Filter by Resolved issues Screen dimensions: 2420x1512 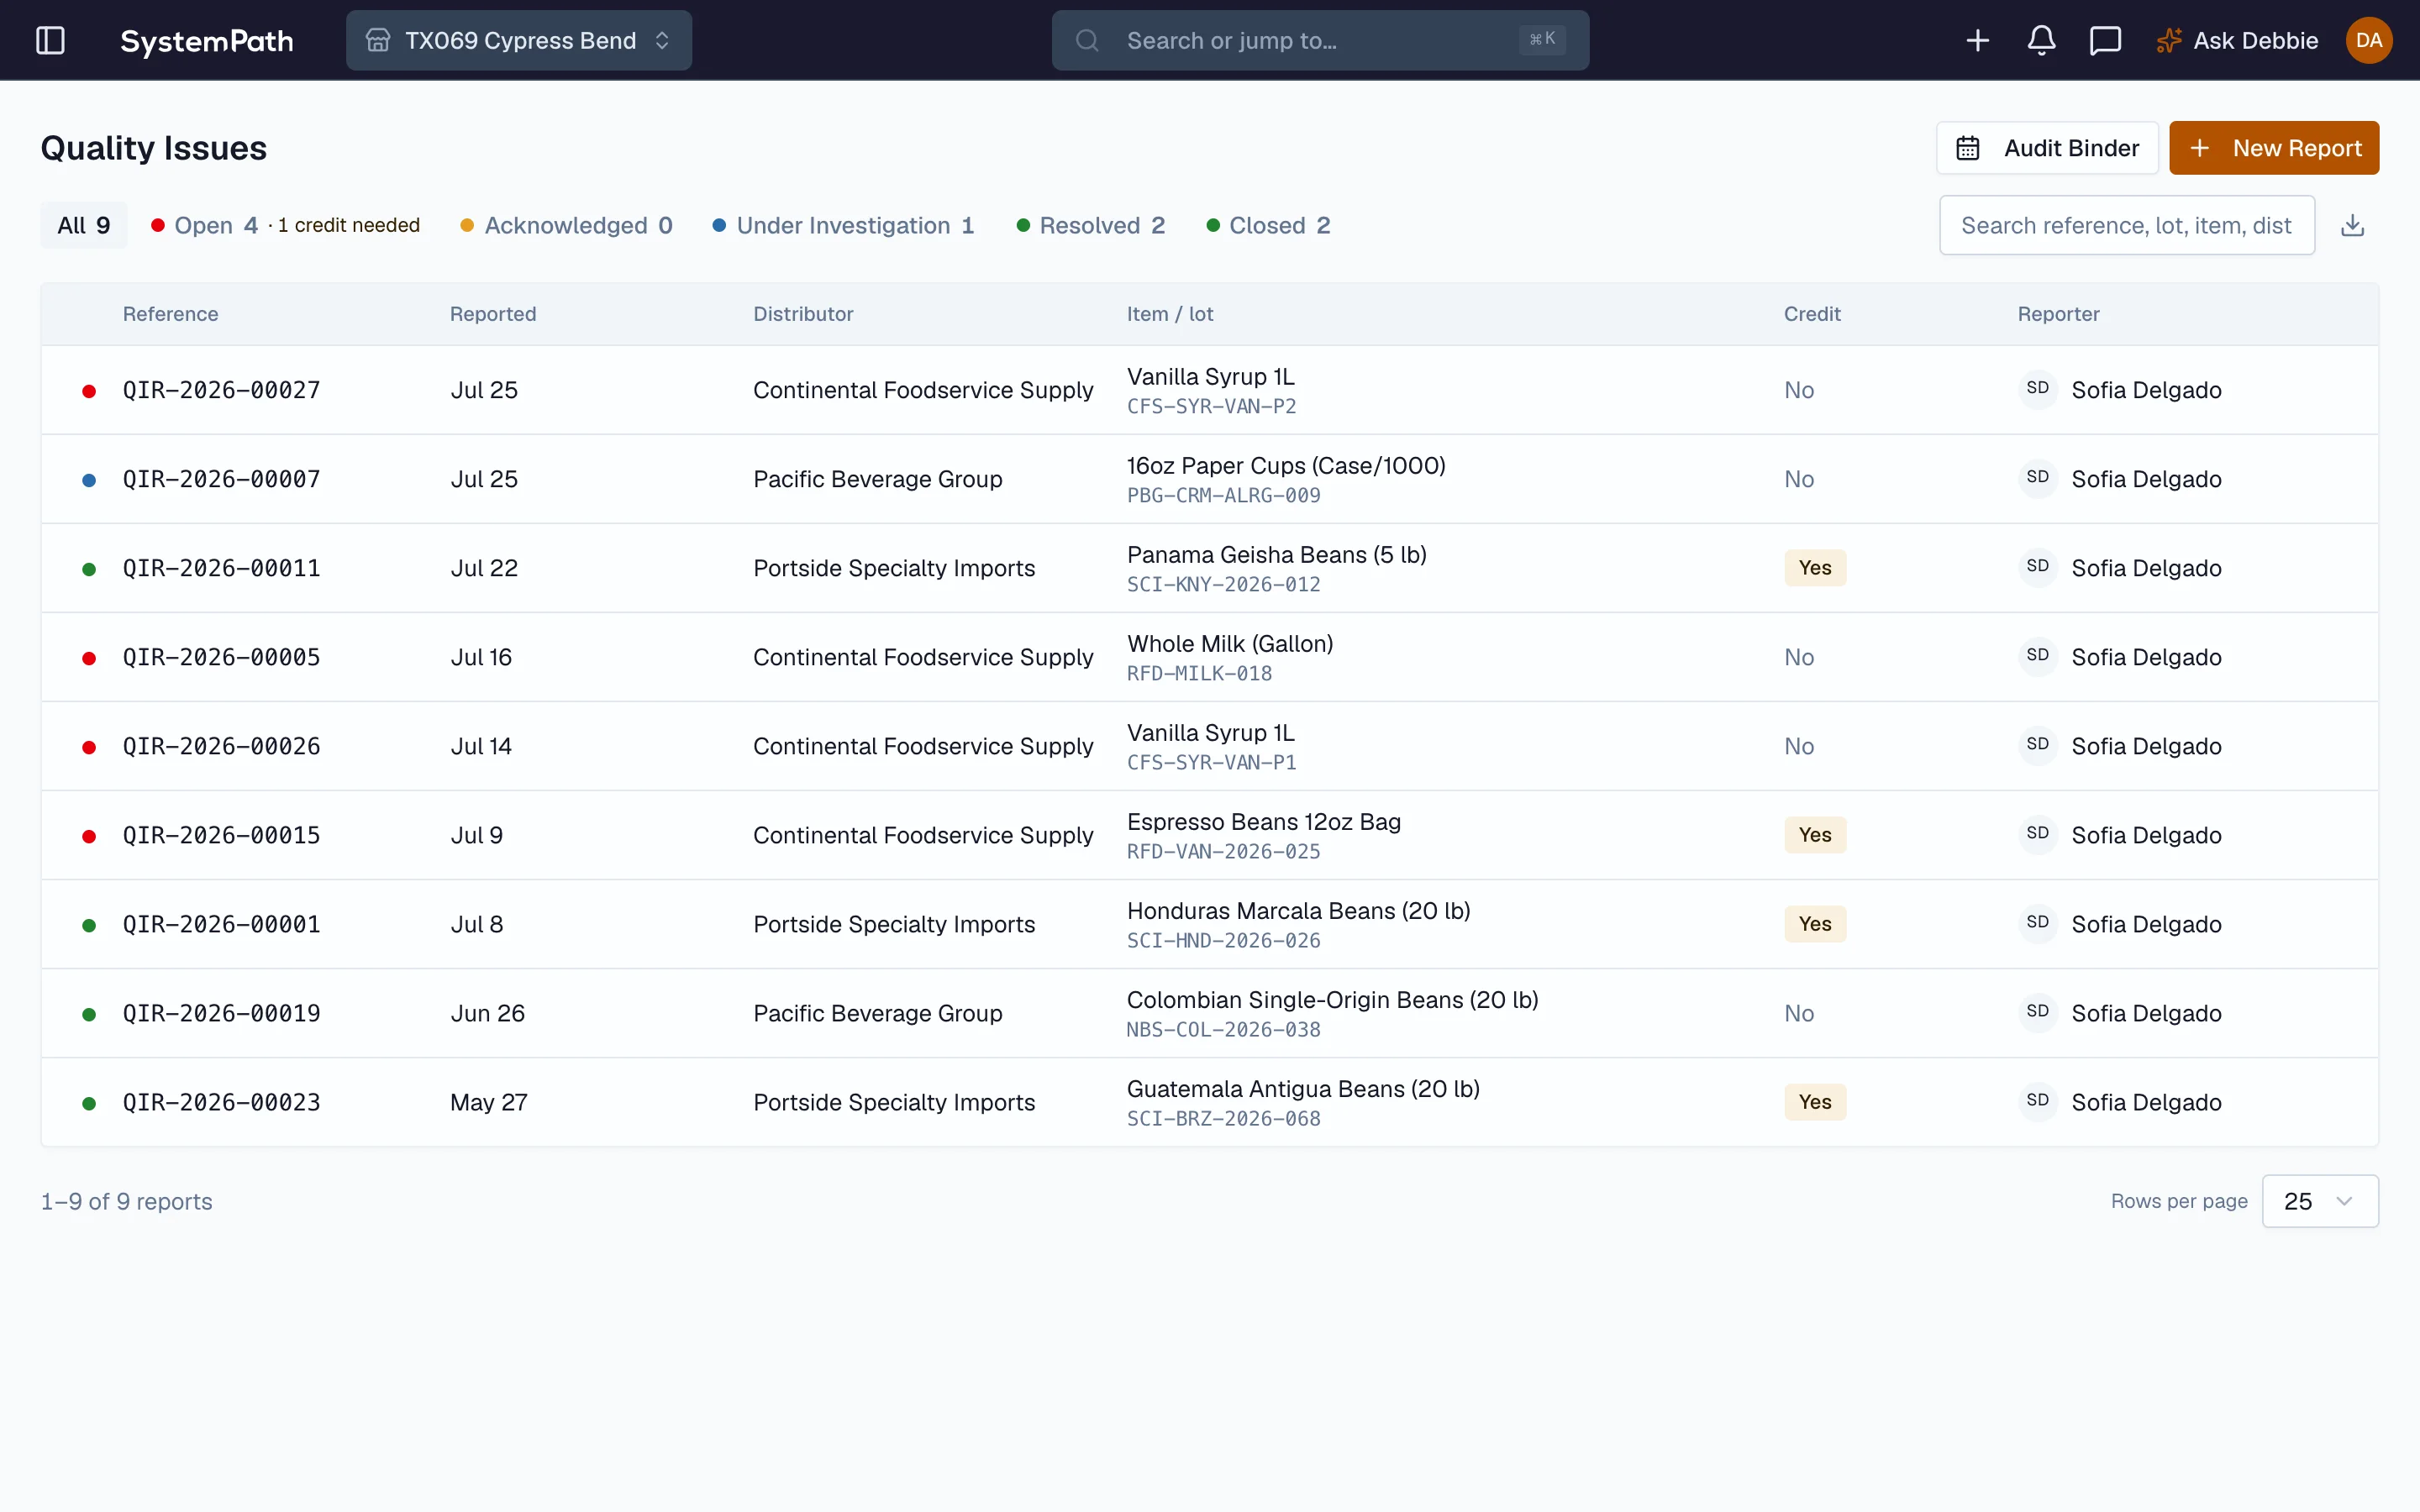(x=1091, y=225)
